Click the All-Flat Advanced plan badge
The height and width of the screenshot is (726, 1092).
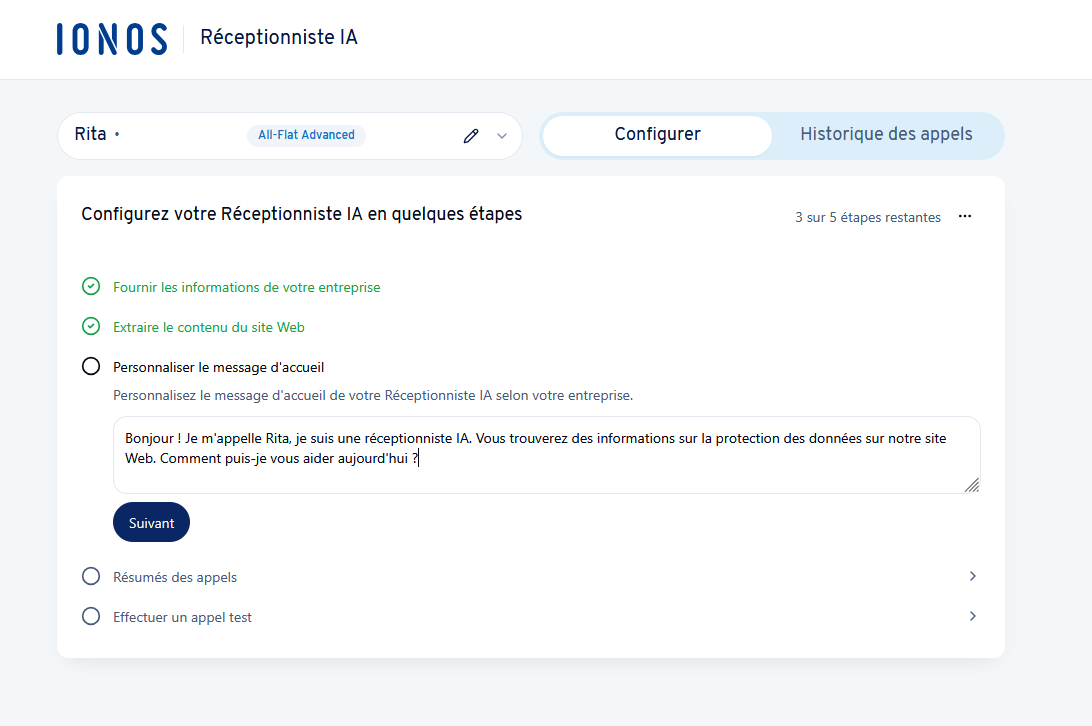306,135
